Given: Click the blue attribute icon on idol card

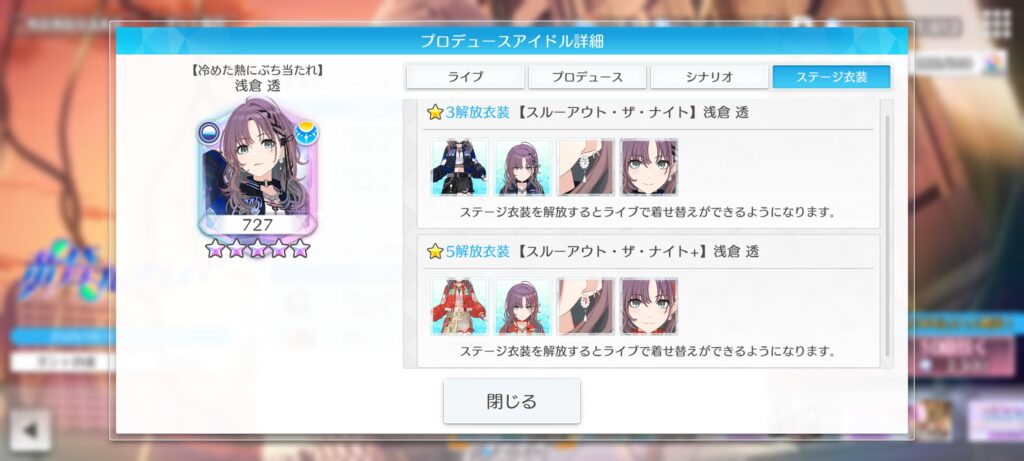Looking at the screenshot, I should [210, 133].
